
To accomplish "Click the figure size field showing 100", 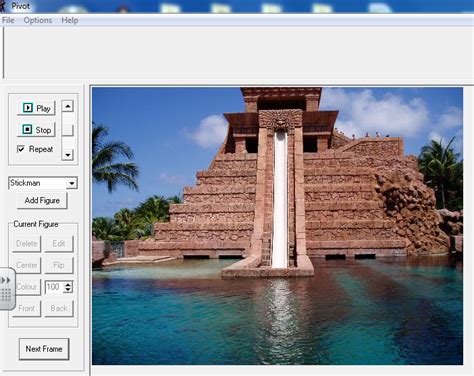I will (x=54, y=287).
